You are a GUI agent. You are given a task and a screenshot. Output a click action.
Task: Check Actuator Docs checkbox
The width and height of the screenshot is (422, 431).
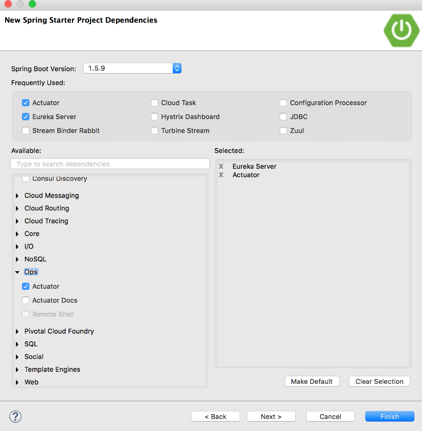pyautogui.click(x=26, y=300)
